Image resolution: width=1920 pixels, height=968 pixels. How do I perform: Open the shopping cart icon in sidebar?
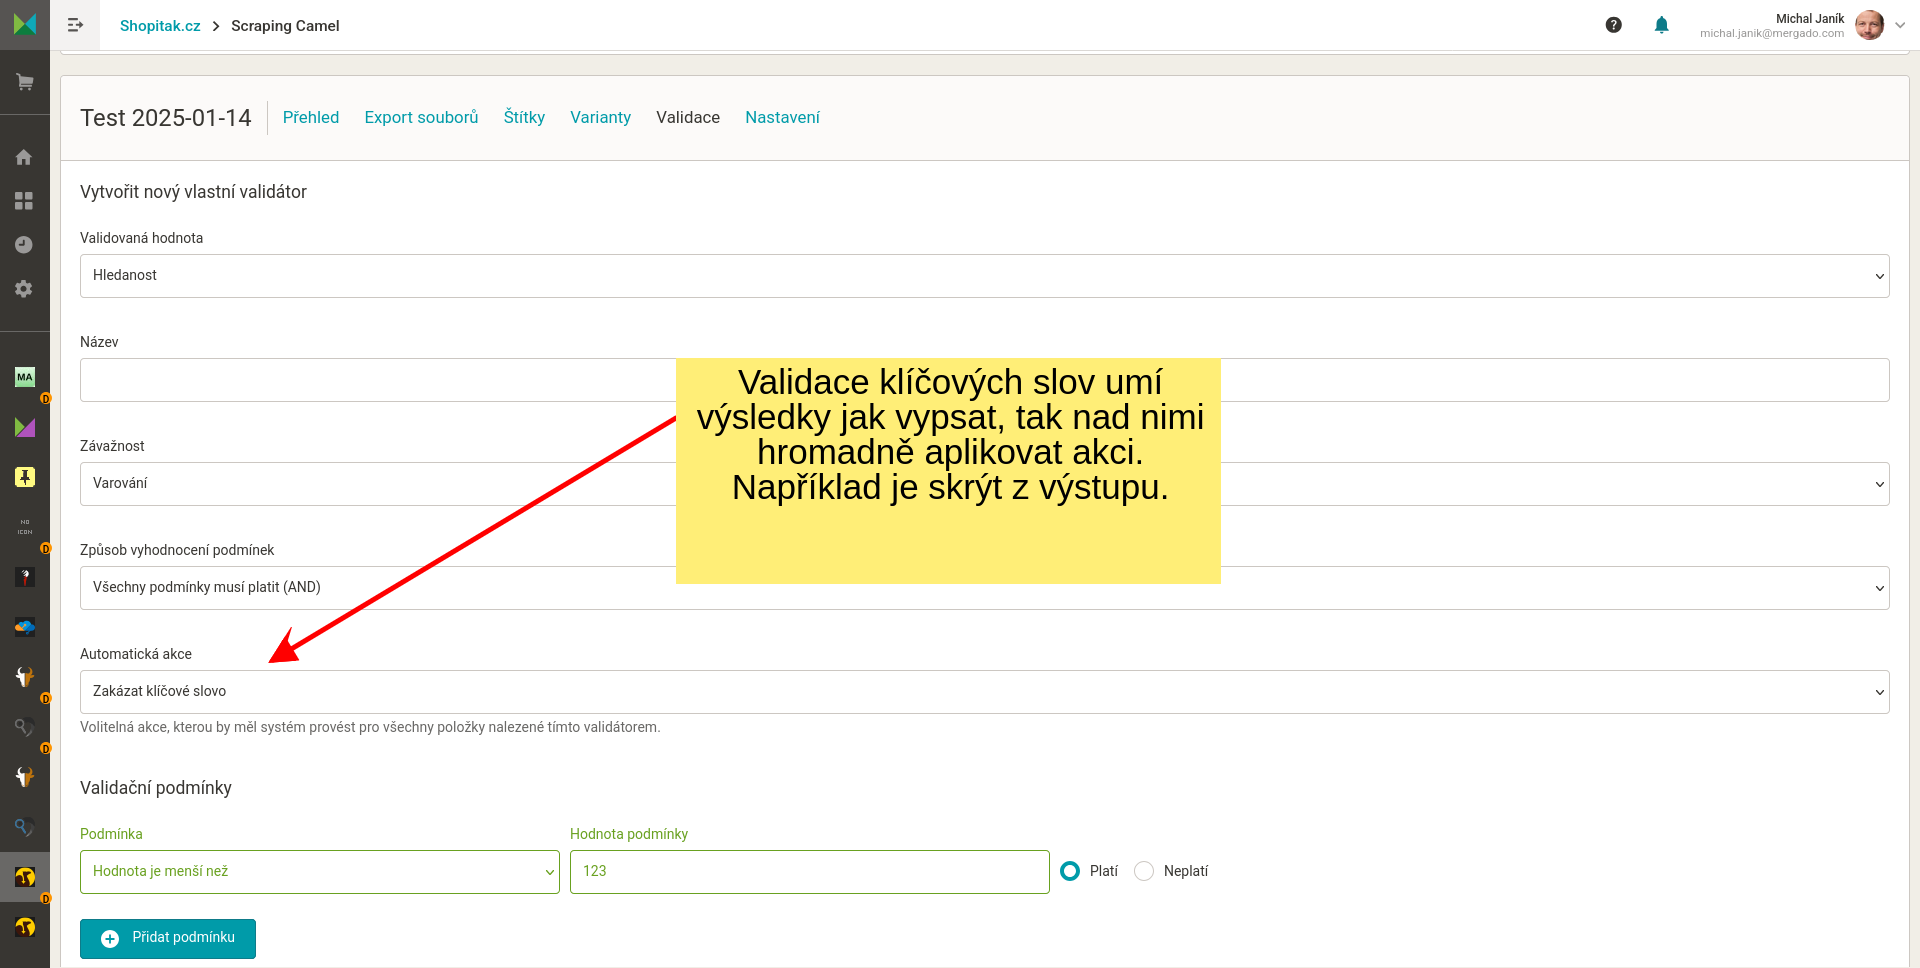click(x=25, y=82)
